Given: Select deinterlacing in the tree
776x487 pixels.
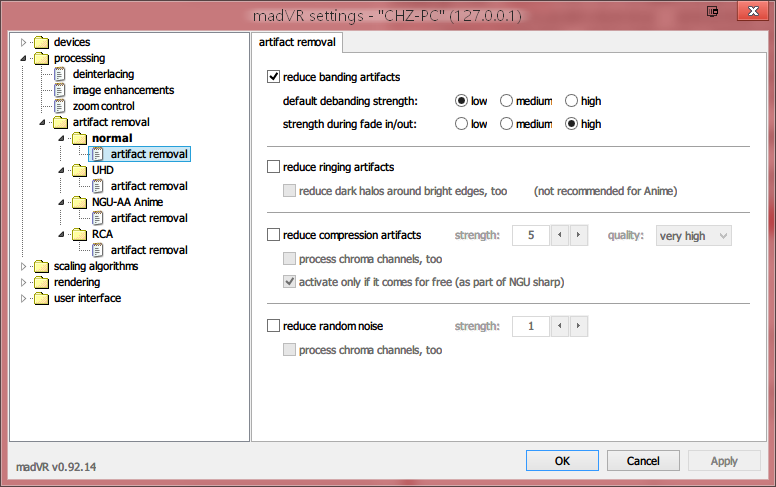Looking at the screenshot, I should click(x=103, y=74).
